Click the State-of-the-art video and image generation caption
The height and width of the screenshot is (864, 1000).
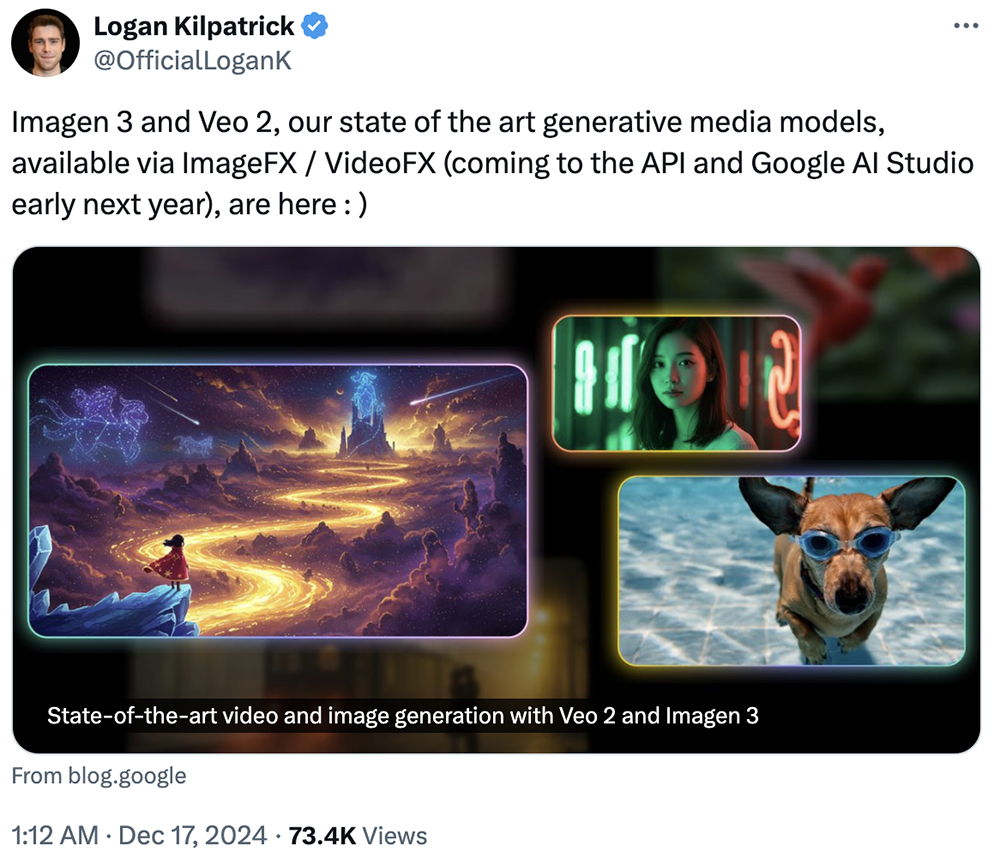pyautogui.click(x=402, y=715)
